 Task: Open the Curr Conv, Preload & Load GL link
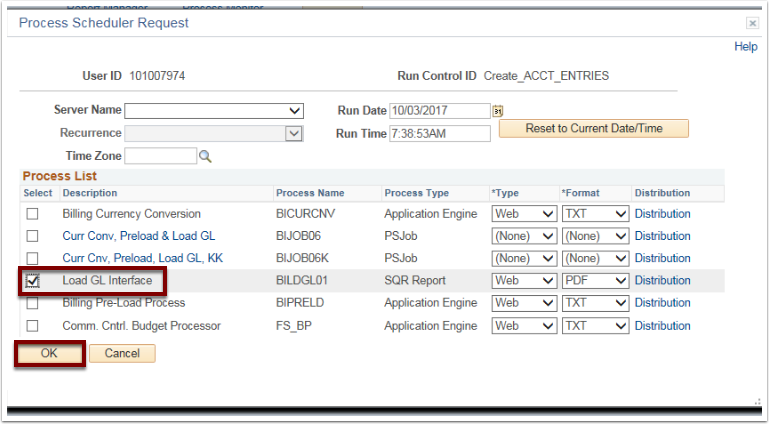coord(139,236)
